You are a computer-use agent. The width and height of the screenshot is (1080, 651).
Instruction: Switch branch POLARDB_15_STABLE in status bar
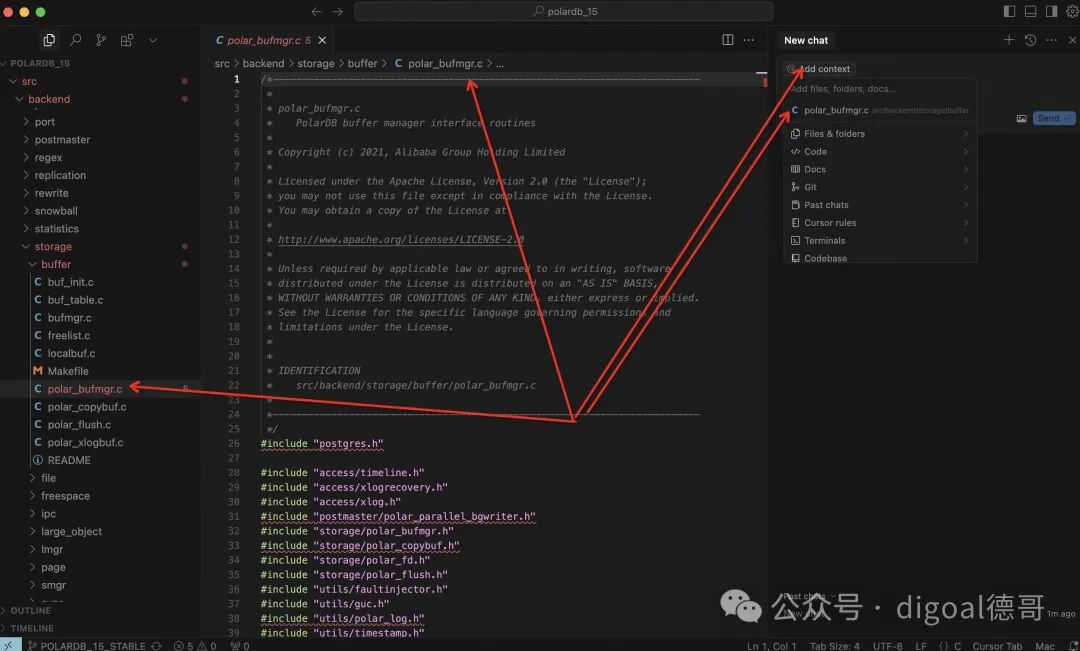[86, 645]
